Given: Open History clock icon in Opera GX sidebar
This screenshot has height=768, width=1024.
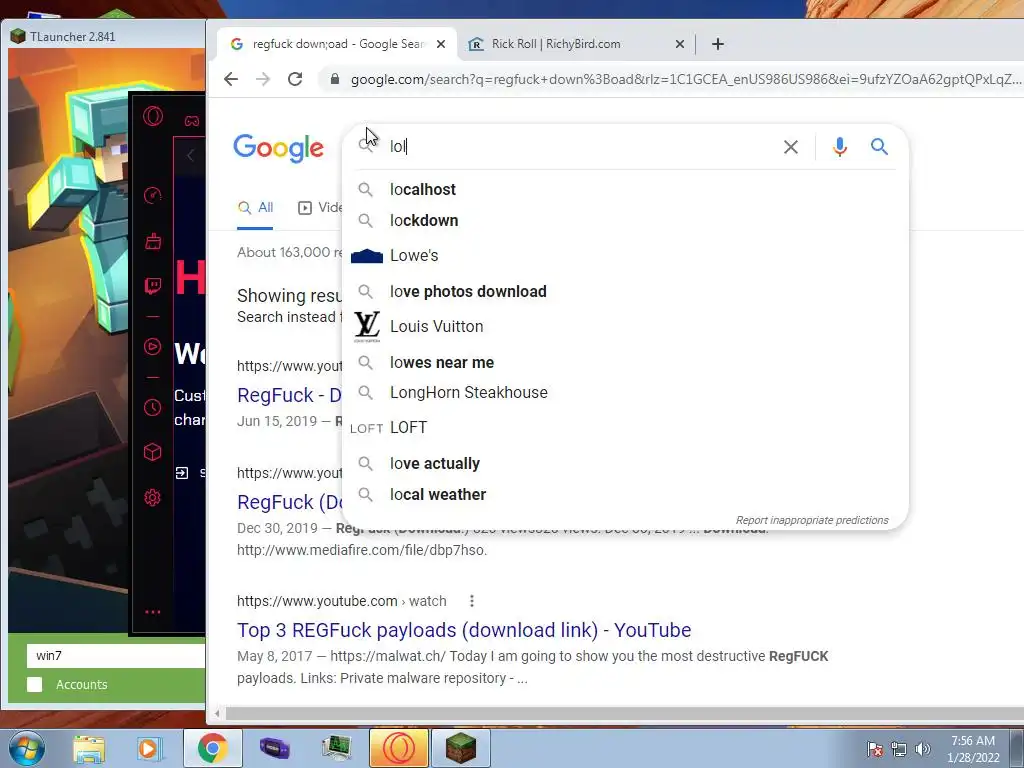Looking at the screenshot, I should pyautogui.click(x=153, y=408).
